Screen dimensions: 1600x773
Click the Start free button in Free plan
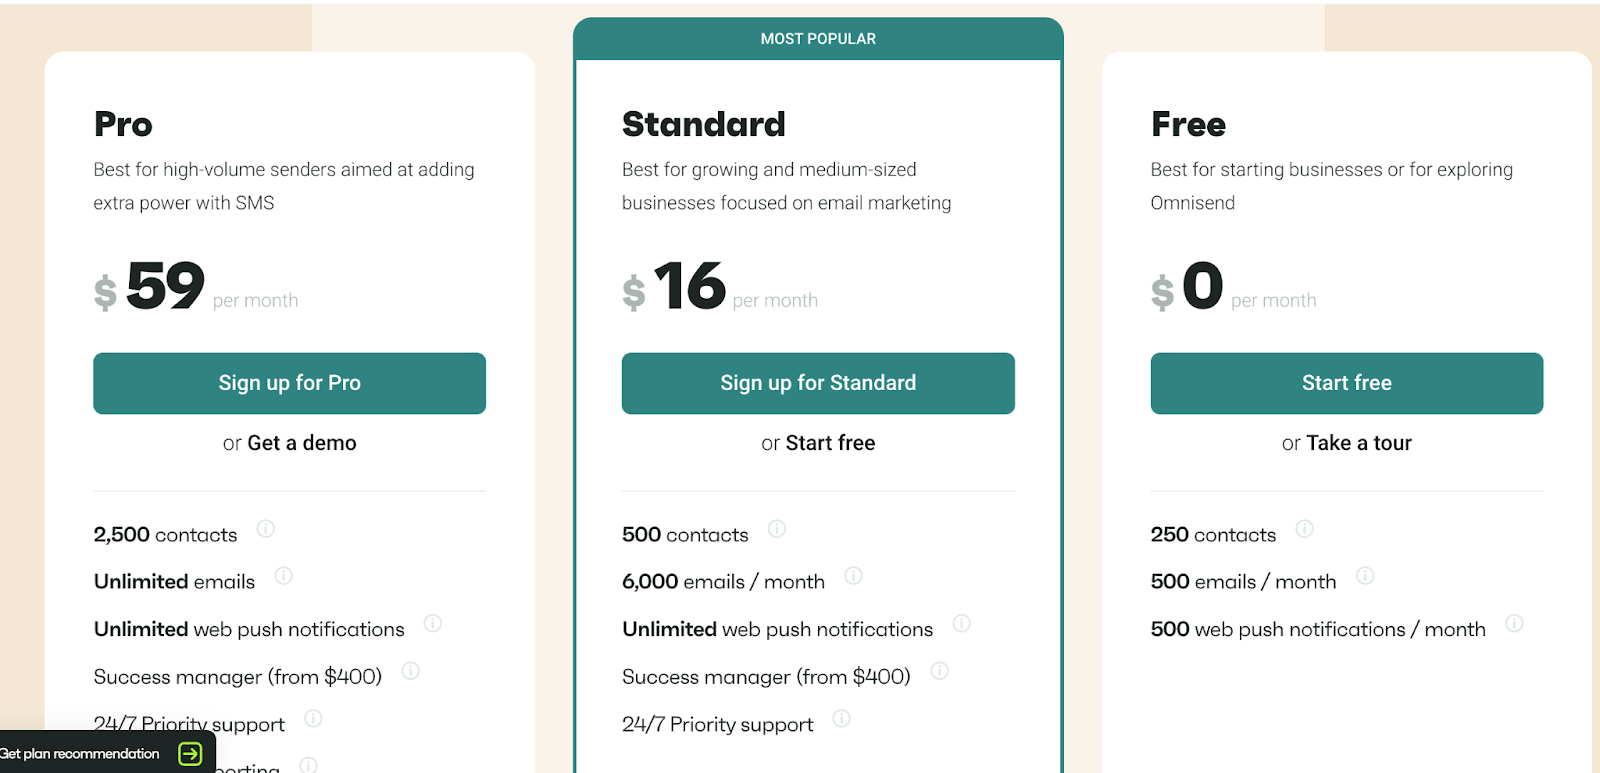(1346, 383)
